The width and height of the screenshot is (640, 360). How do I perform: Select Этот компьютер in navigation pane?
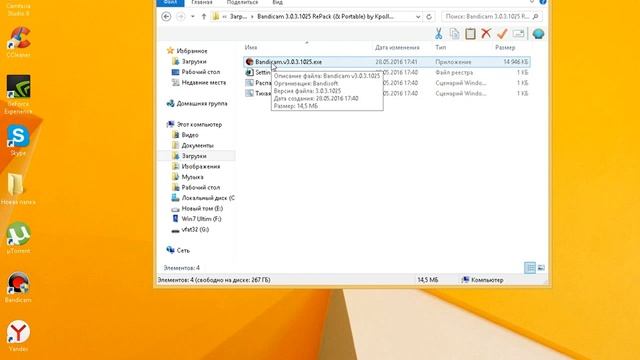(199, 124)
